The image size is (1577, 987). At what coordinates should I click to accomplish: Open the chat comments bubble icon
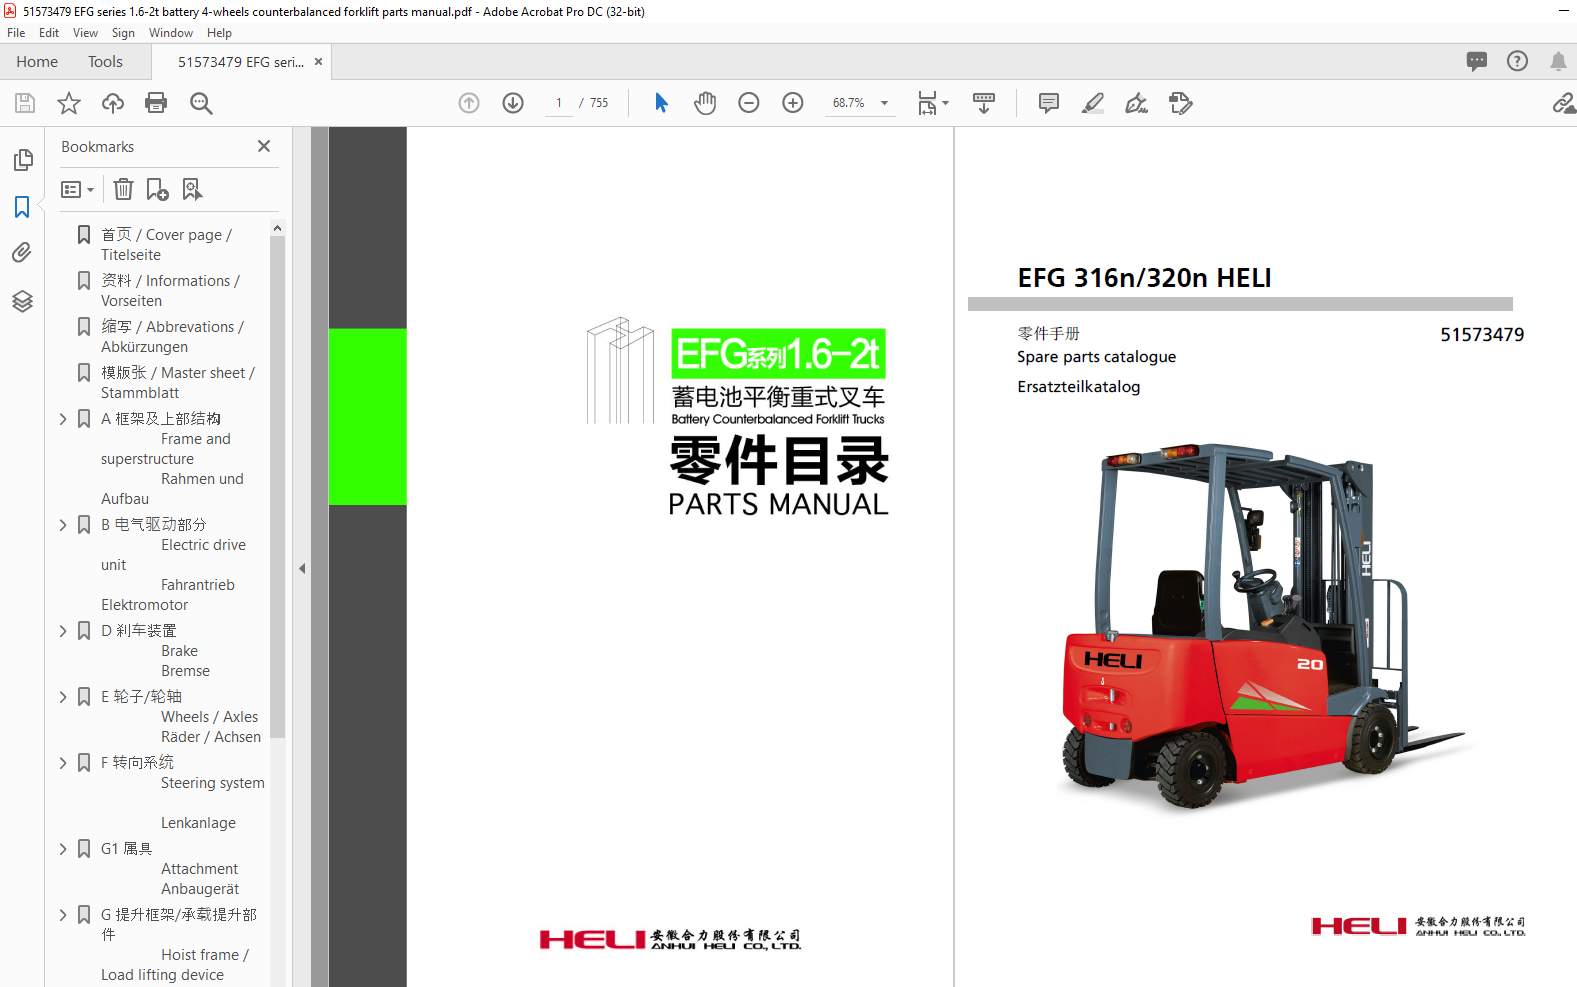1477,61
